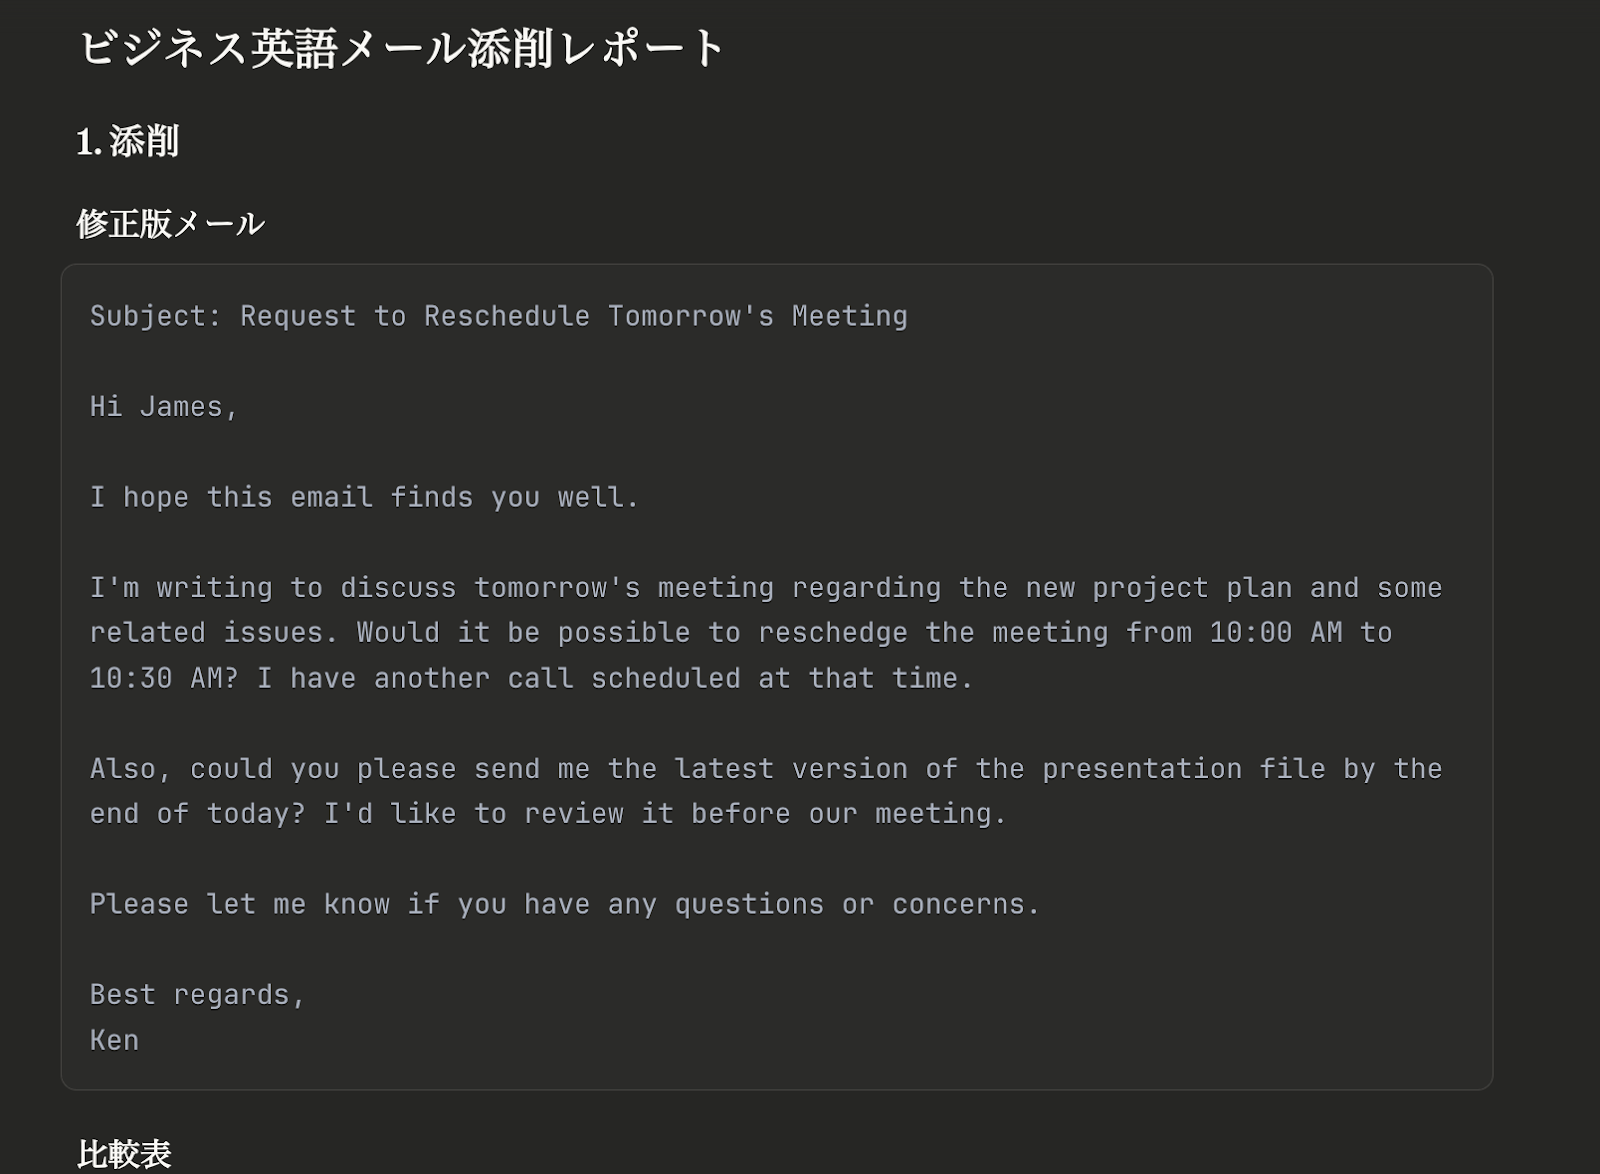Viewport: 1600px width, 1174px height.
Task: Click the time 10:00 AM
Action: [x=1275, y=633]
